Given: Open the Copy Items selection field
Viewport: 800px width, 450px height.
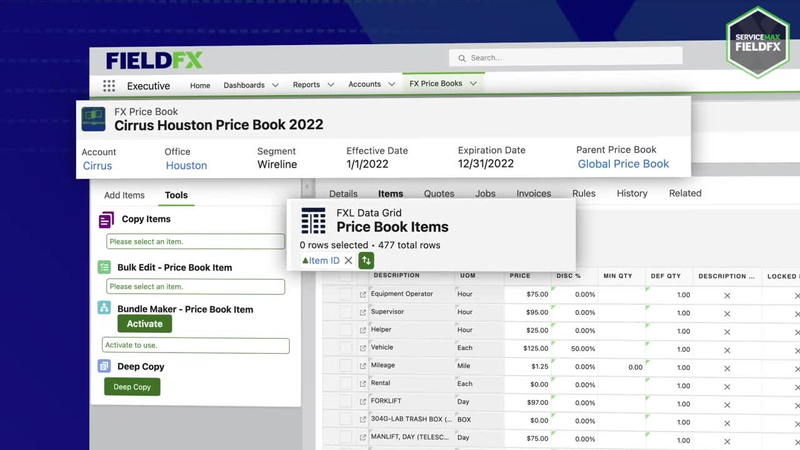Looking at the screenshot, I should tap(195, 241).
